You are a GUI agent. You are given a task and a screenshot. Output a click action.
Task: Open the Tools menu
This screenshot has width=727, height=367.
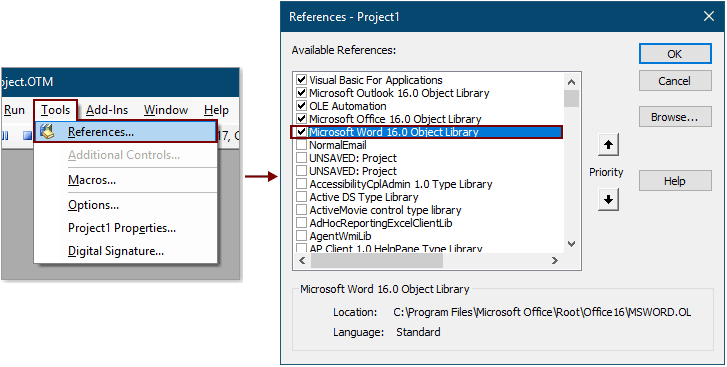click(55, 110)
